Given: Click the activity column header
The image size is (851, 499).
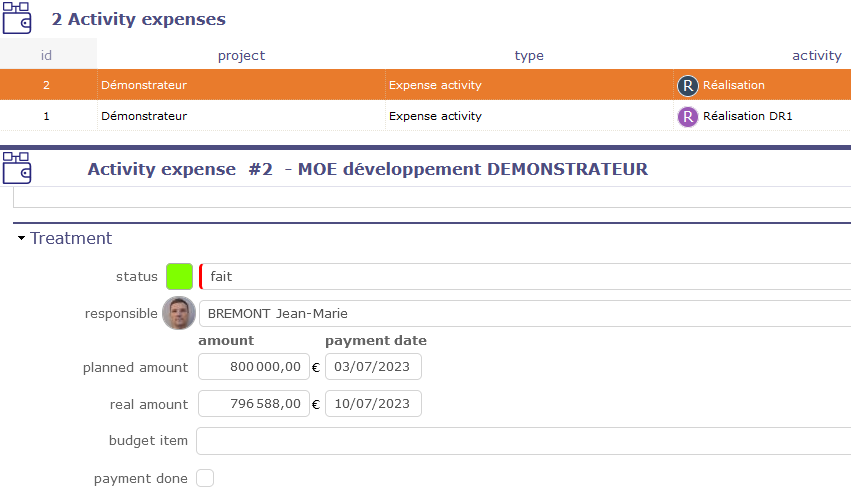Looking at the screenshot, I should click(816, 56).
